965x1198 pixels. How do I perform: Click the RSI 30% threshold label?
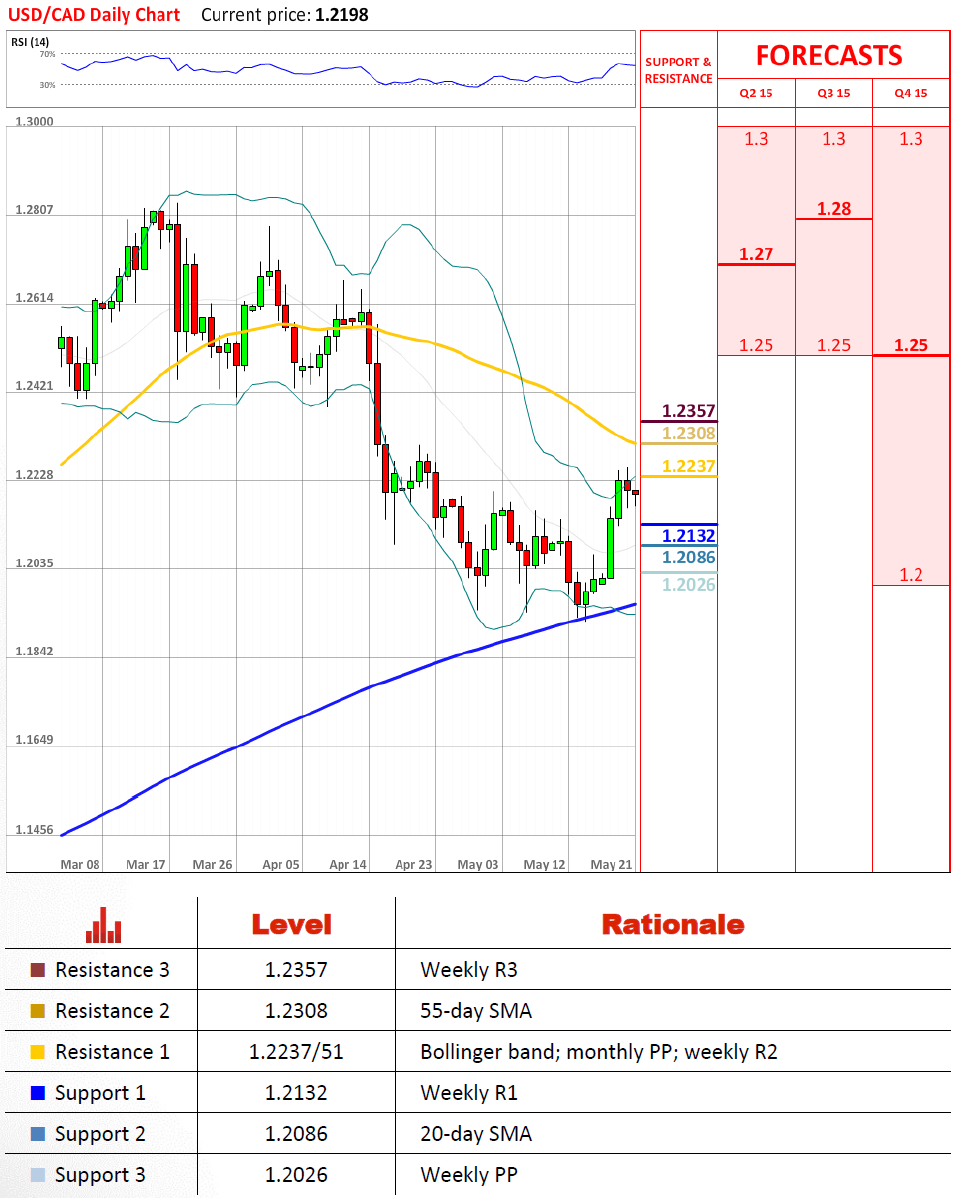pyautogui.click(x=47, y=85)
